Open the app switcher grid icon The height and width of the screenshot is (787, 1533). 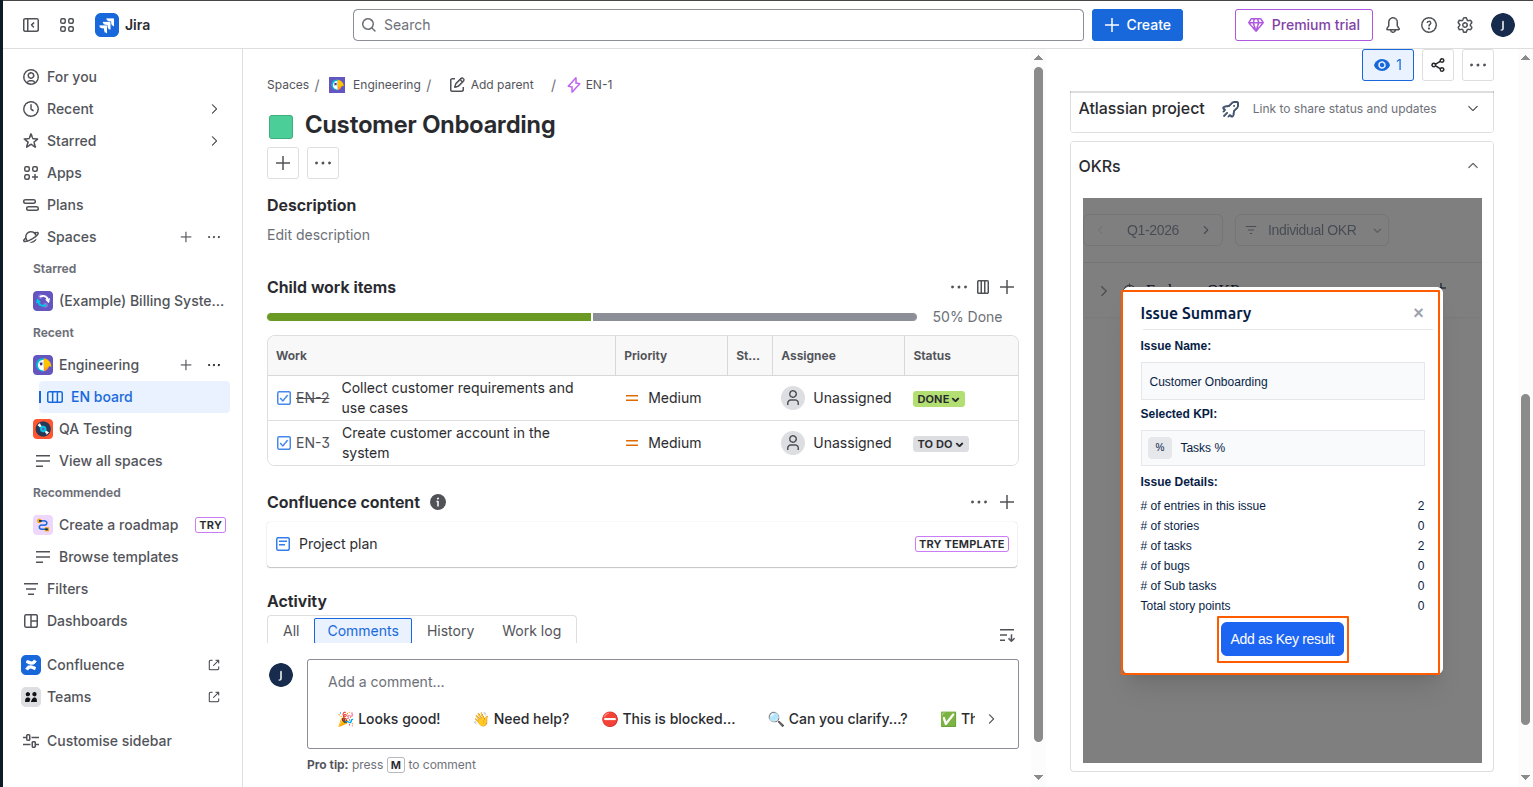click(67, 25)
